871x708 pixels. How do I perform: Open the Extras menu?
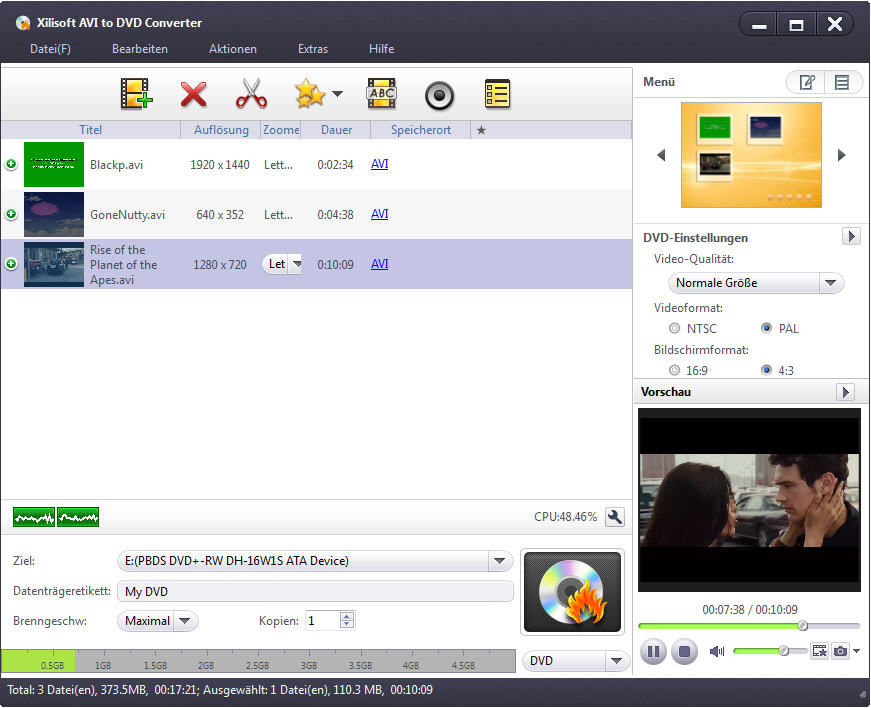click(x=313, y=49)
